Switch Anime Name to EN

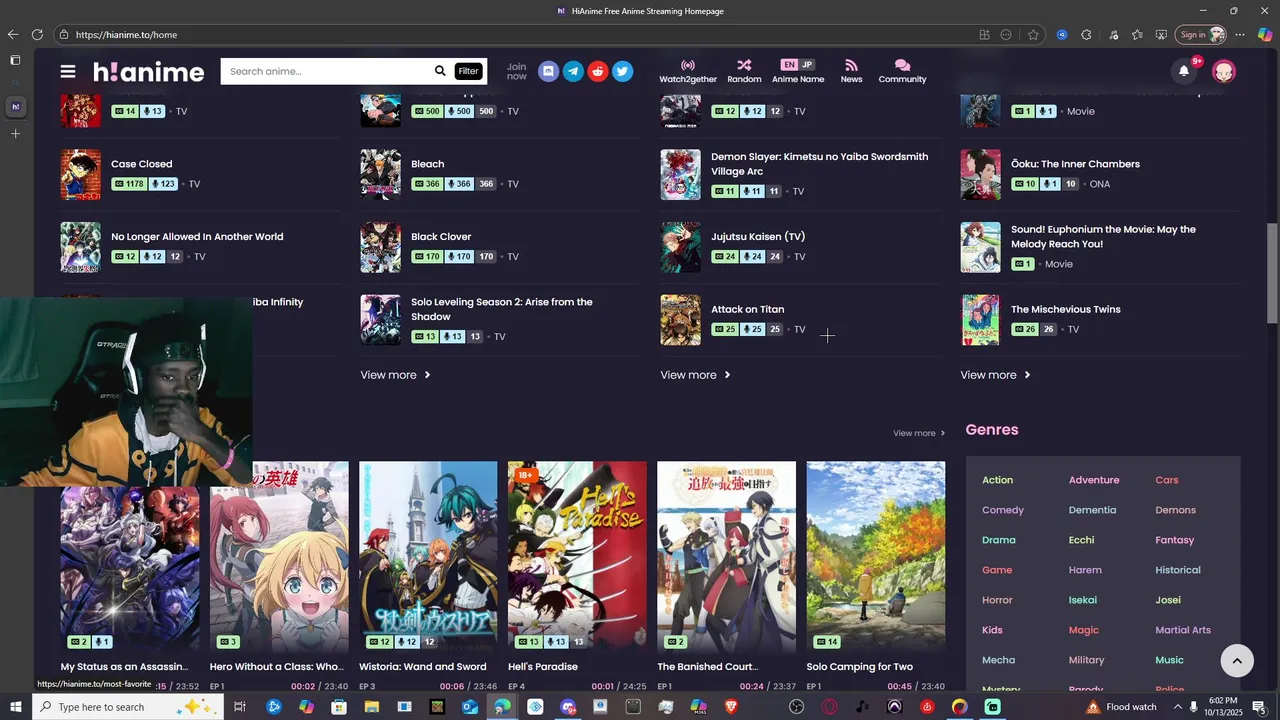pos(789,64)
